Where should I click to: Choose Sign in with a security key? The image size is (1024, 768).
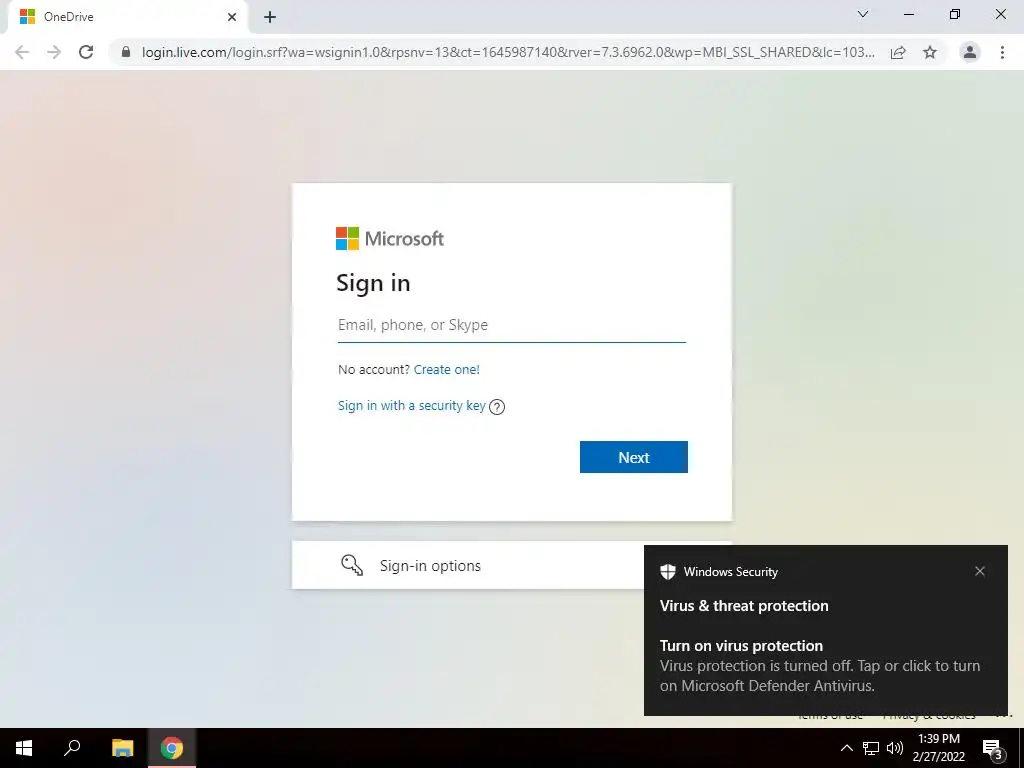tap(411, 406)
